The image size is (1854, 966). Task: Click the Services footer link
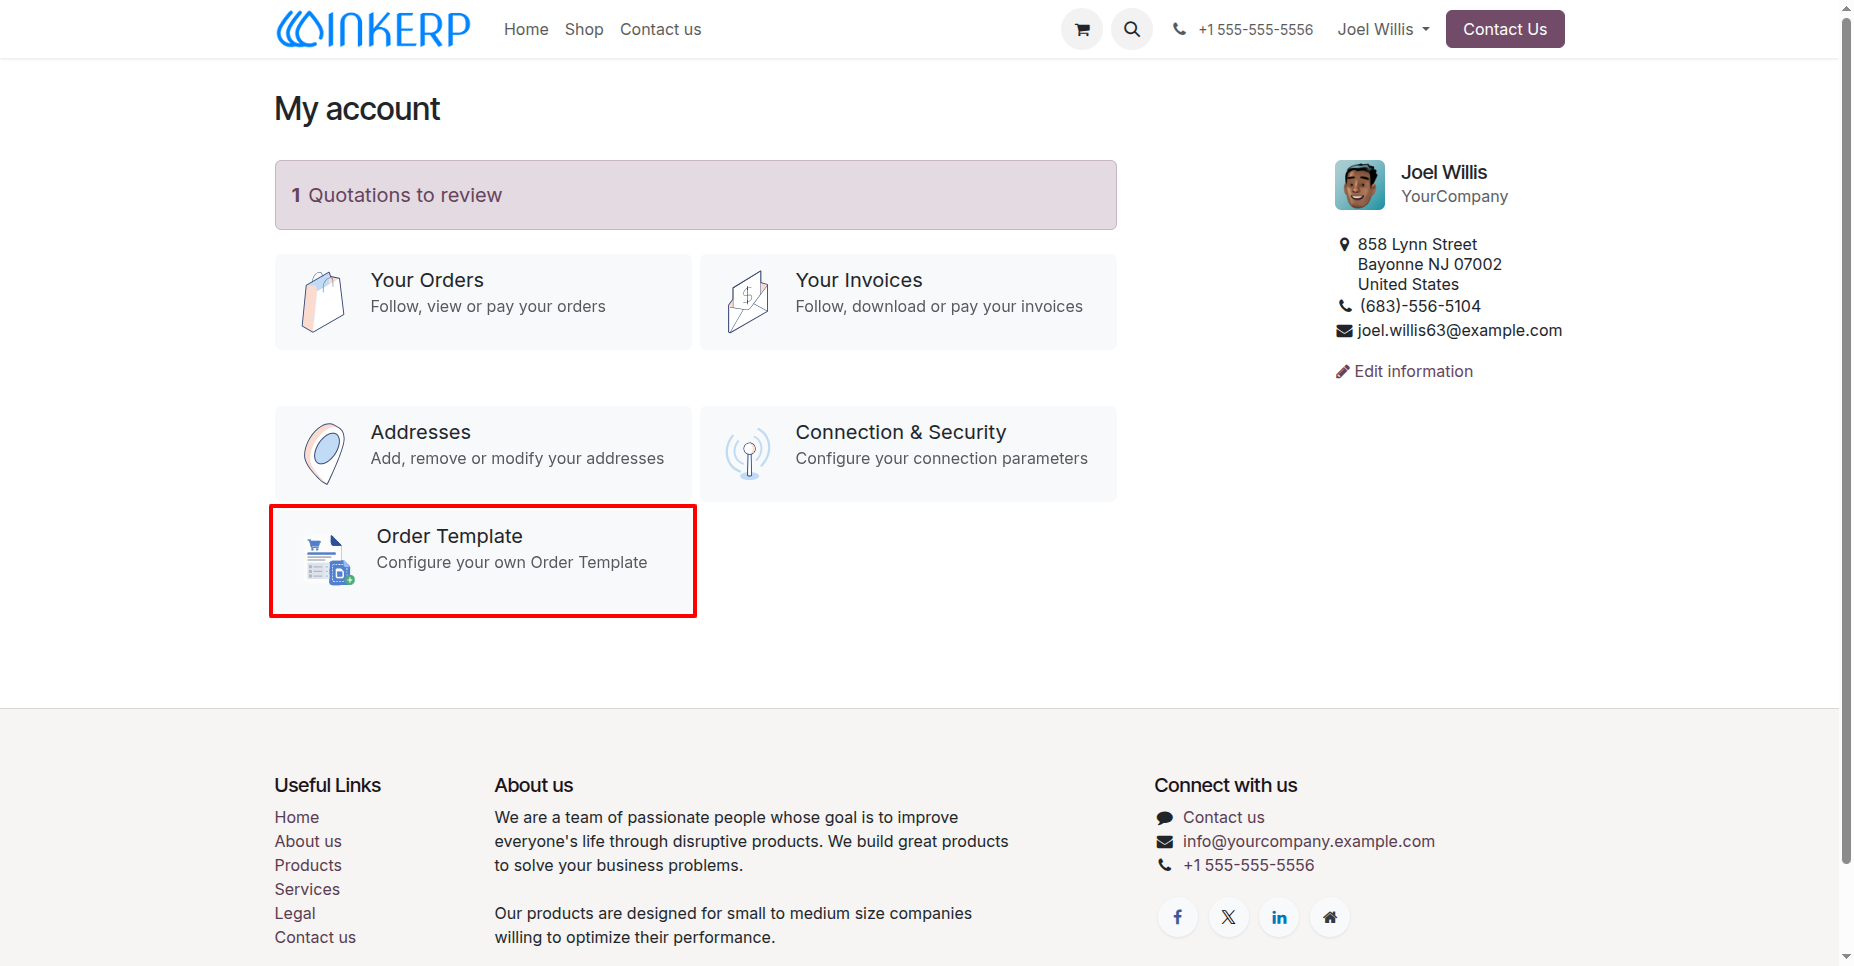(307, 889)
